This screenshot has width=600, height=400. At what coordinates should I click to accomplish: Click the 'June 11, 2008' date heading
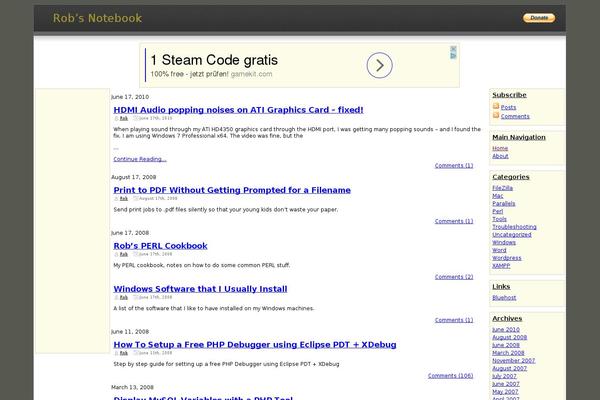[x=130, y=332]
